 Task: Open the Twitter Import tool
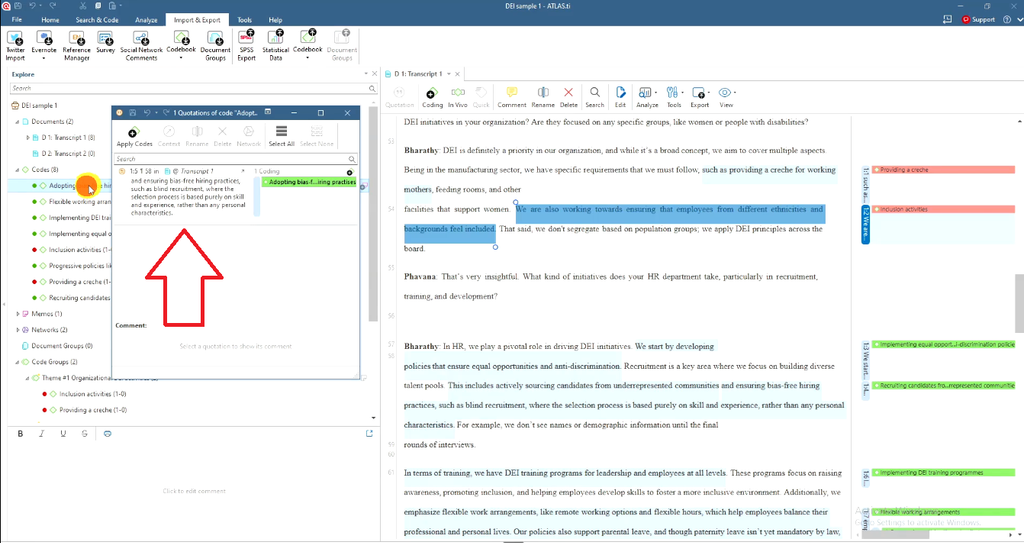(x=15, y=45)
